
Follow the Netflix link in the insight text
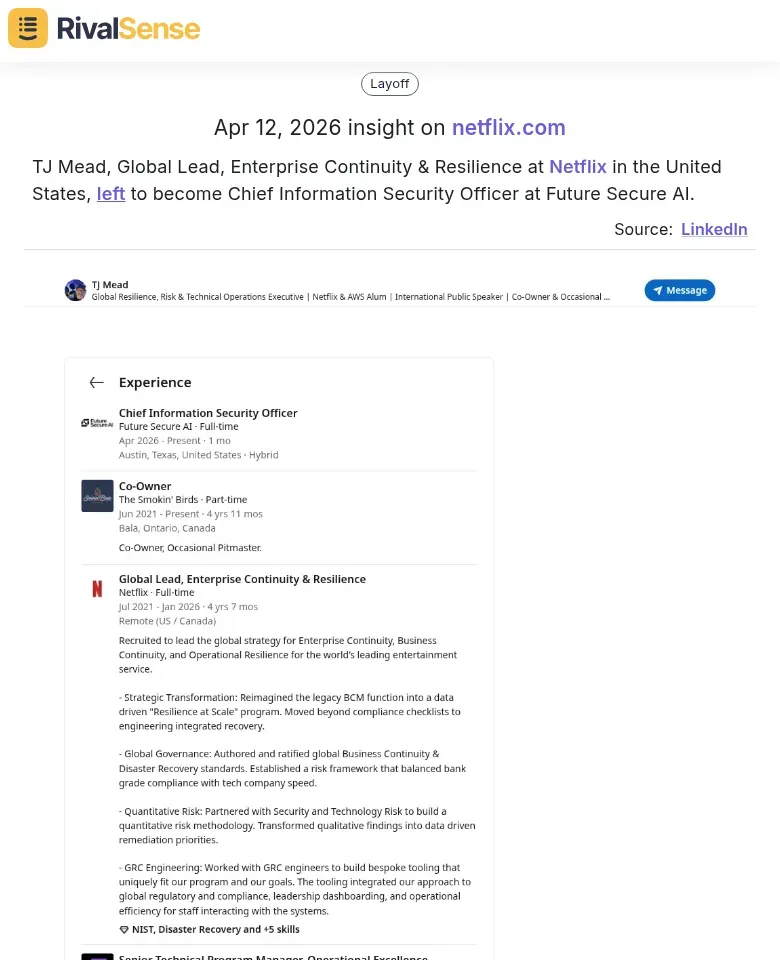(x=578, y=167)
